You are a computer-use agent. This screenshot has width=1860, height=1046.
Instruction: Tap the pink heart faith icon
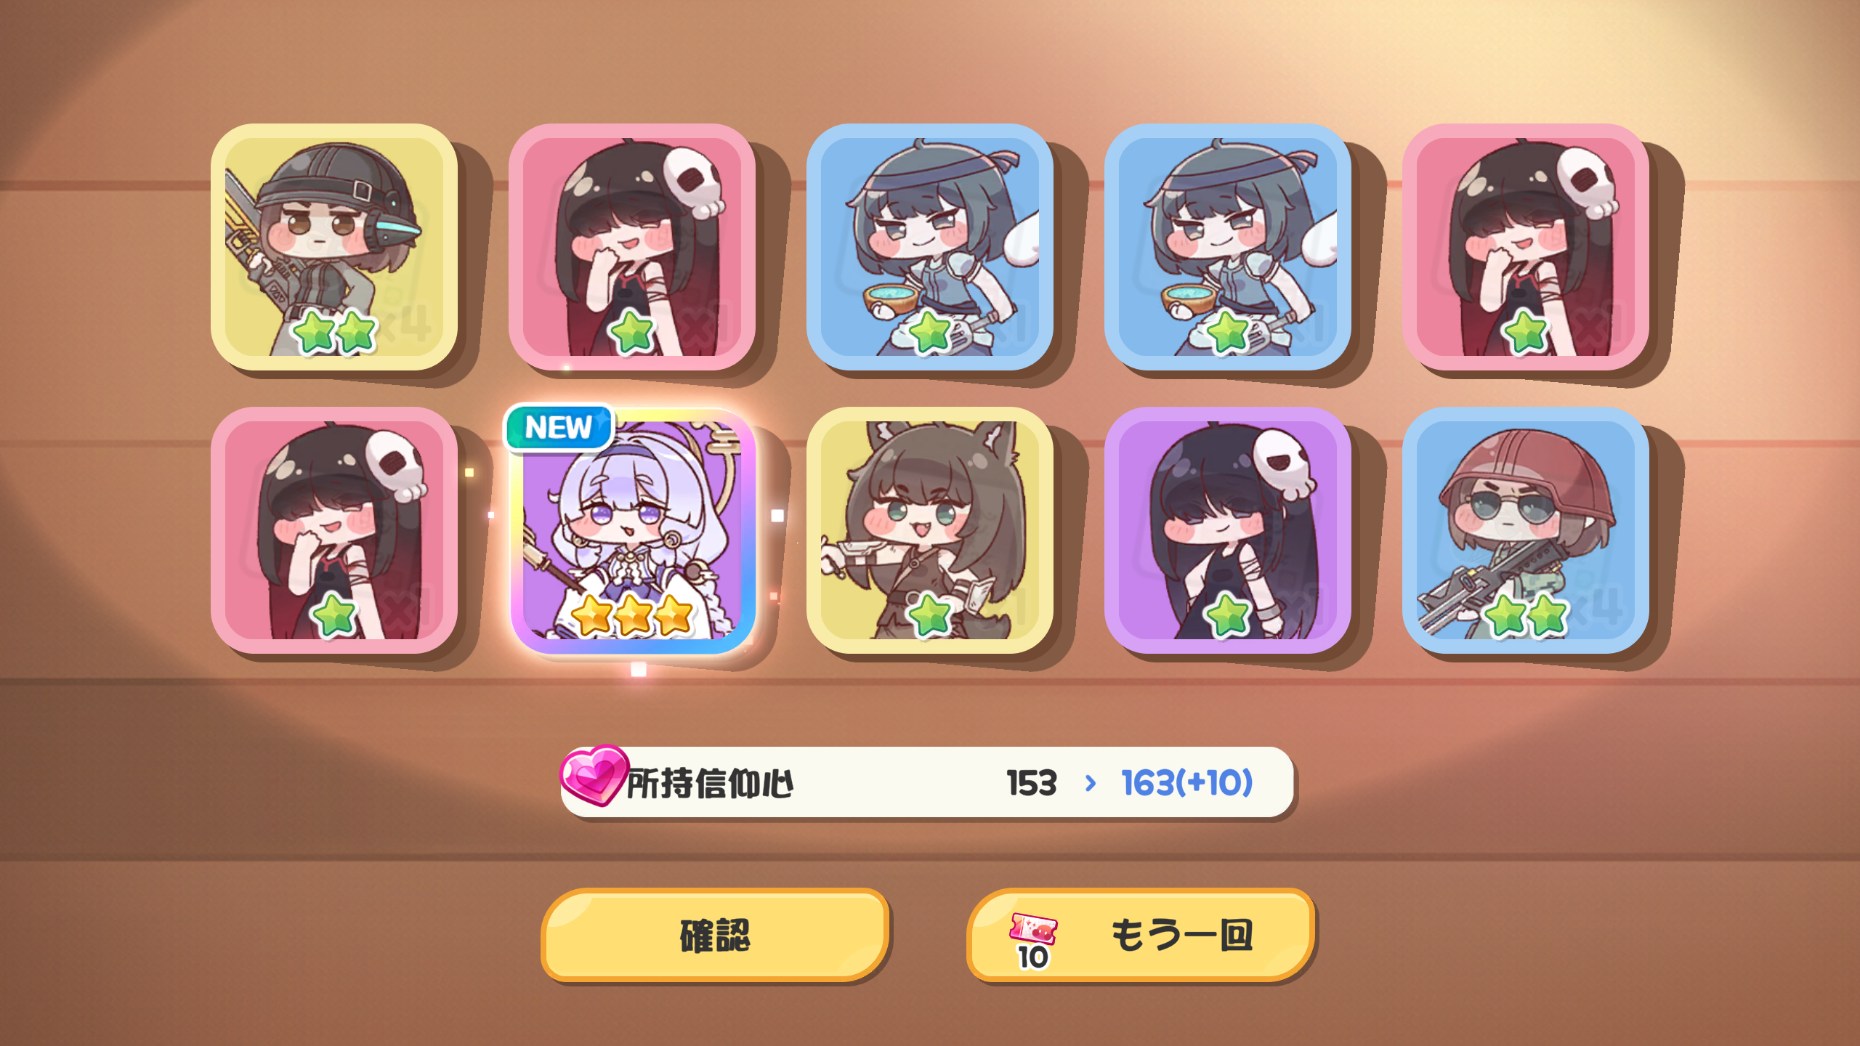(593, 775)
